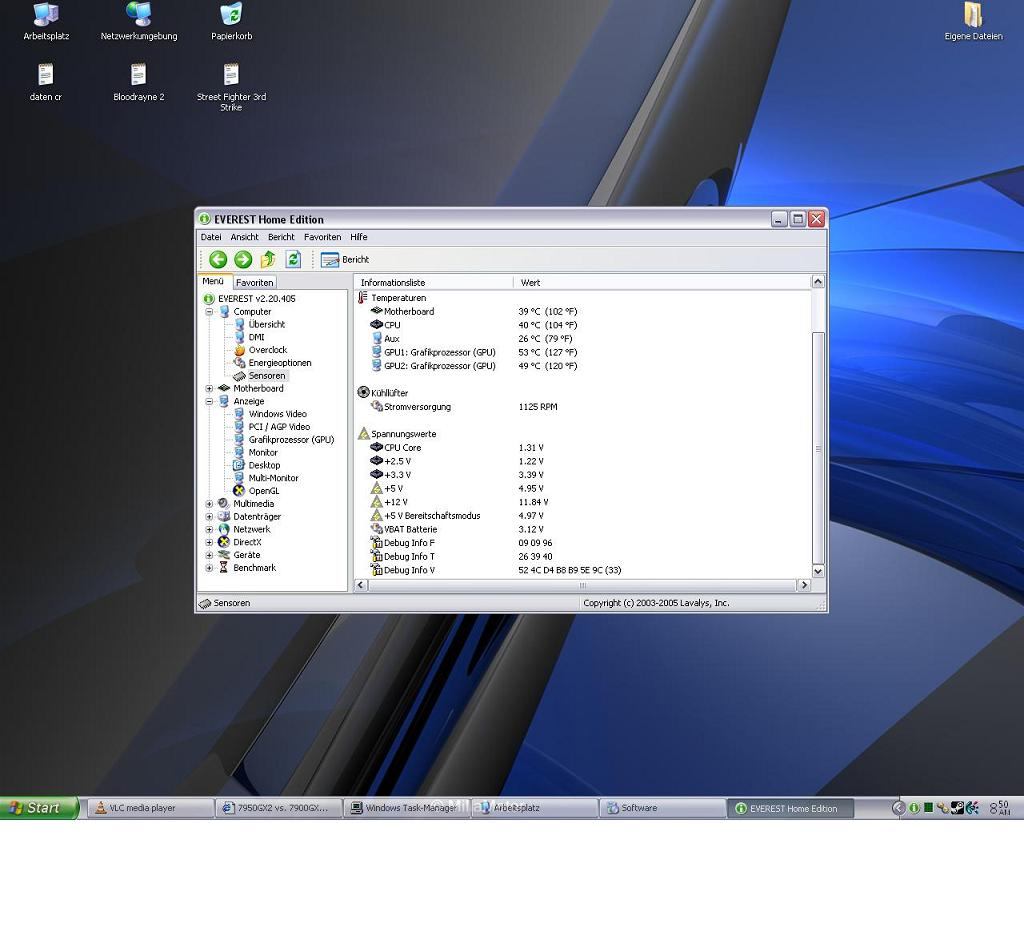Open the Bericht report toolbar button

345,259
